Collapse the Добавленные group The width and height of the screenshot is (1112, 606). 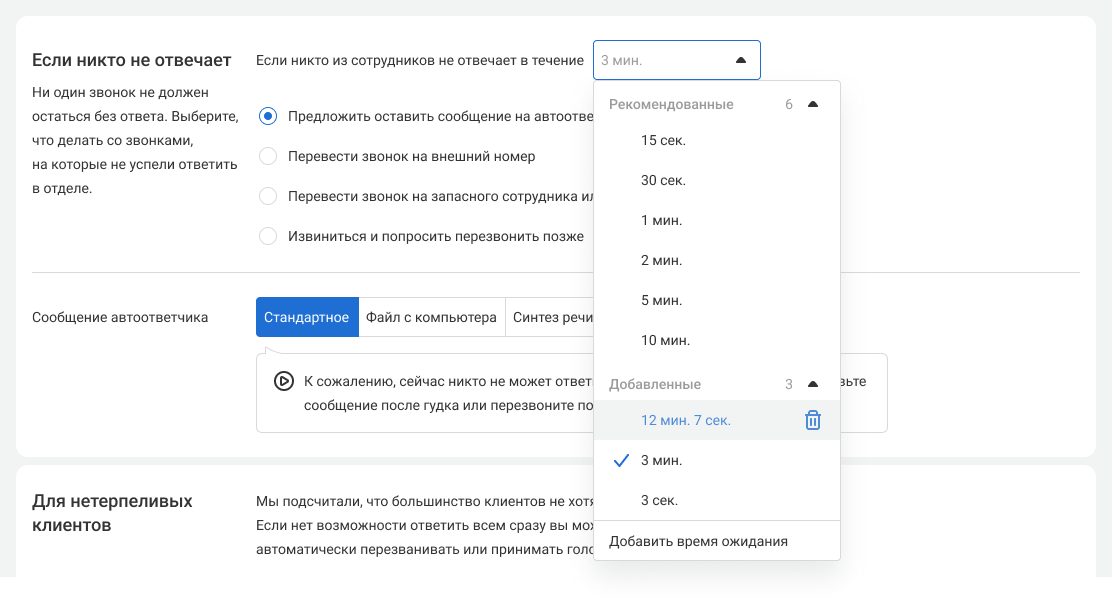click(x=812, y=385)
